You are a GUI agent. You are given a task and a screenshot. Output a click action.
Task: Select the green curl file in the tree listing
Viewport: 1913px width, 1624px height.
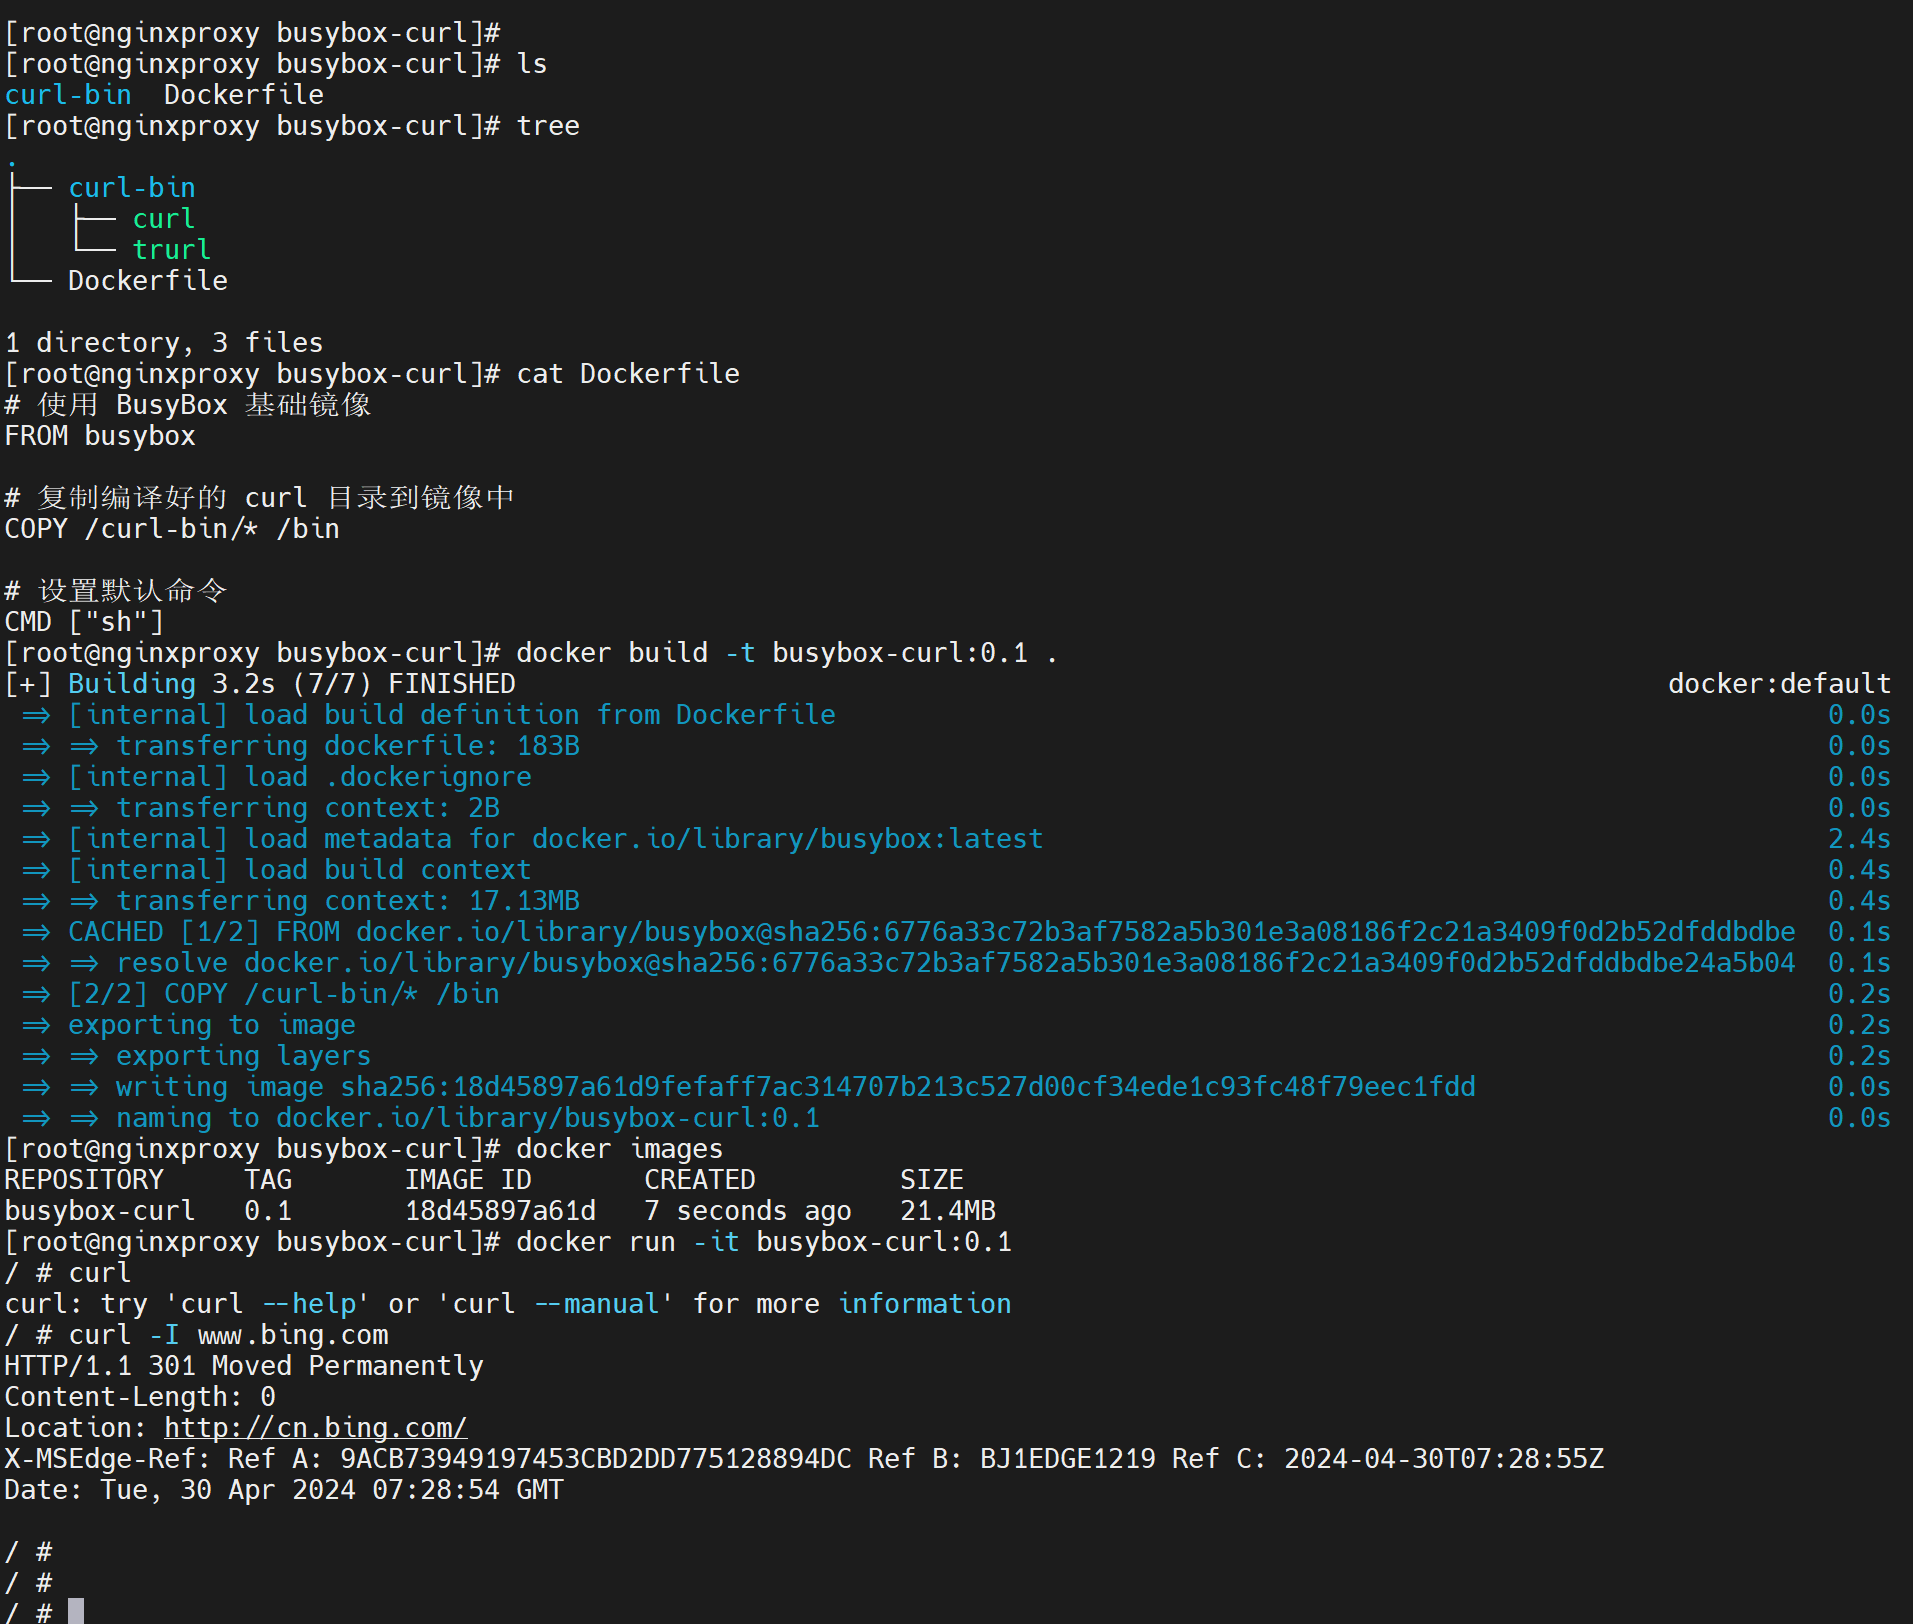(163, 219)
